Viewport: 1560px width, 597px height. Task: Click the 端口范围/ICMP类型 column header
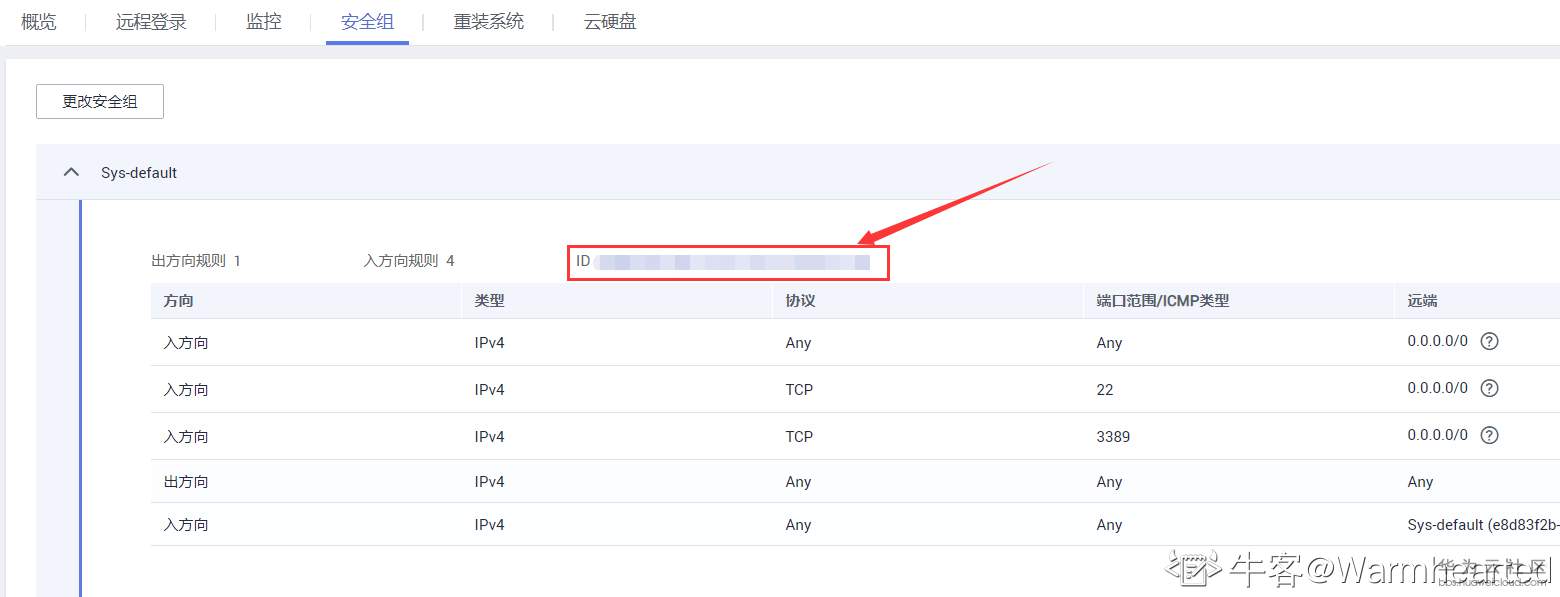click(1162, 301)
